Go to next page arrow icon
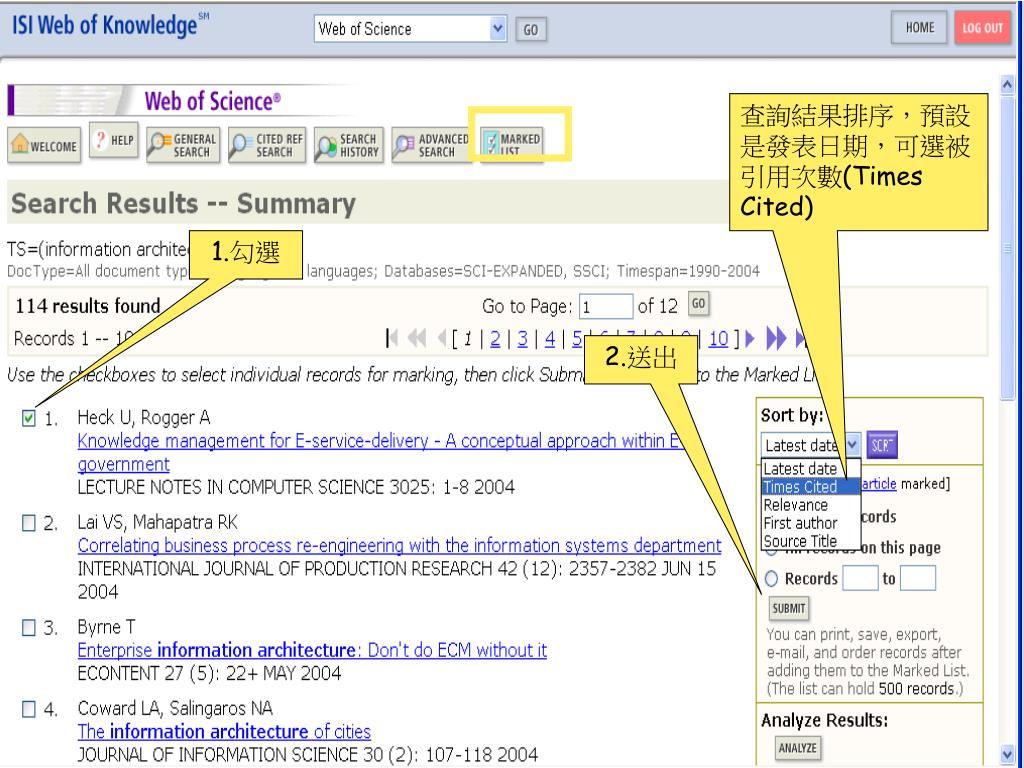Viewport: 1024px width, 768px height. (750, 338)
